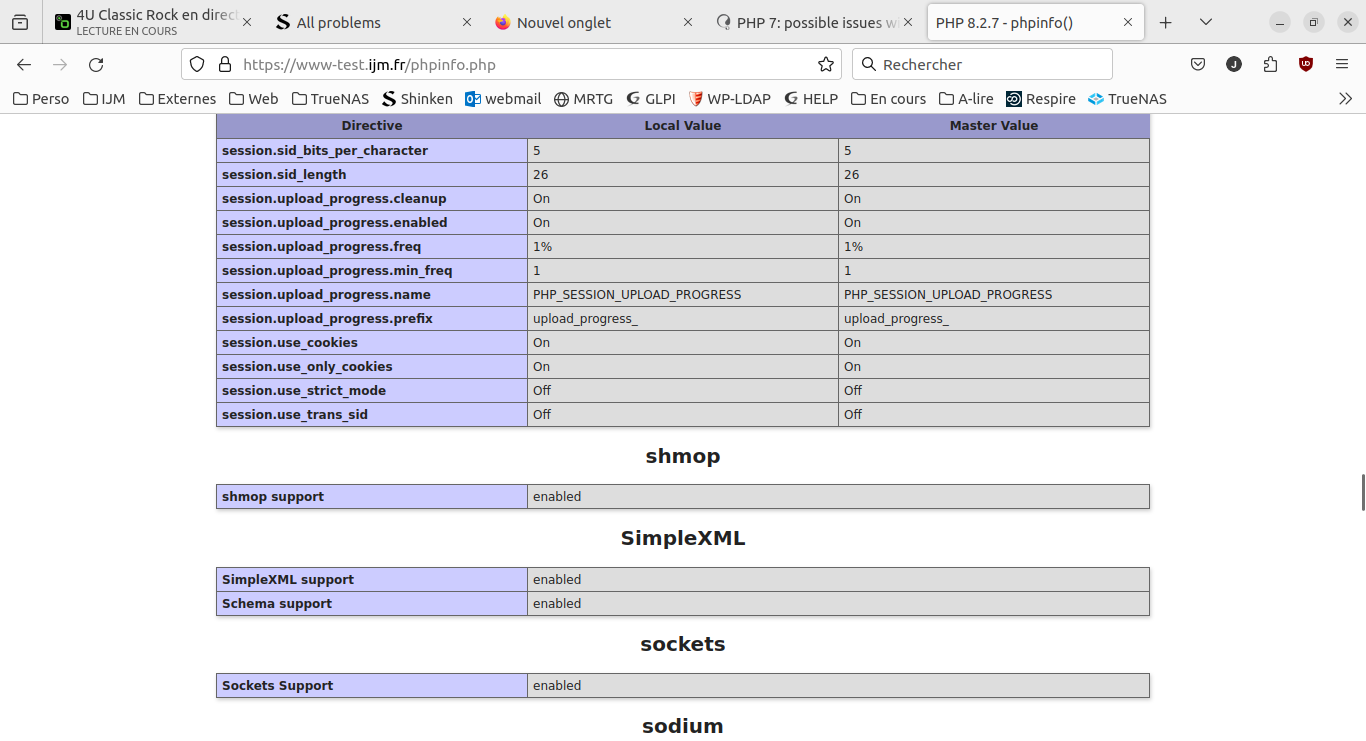Show more bookmarks chevron
Image resolution: width=1366 pixels, height=741 pixels.
[x=1345, y=99]
